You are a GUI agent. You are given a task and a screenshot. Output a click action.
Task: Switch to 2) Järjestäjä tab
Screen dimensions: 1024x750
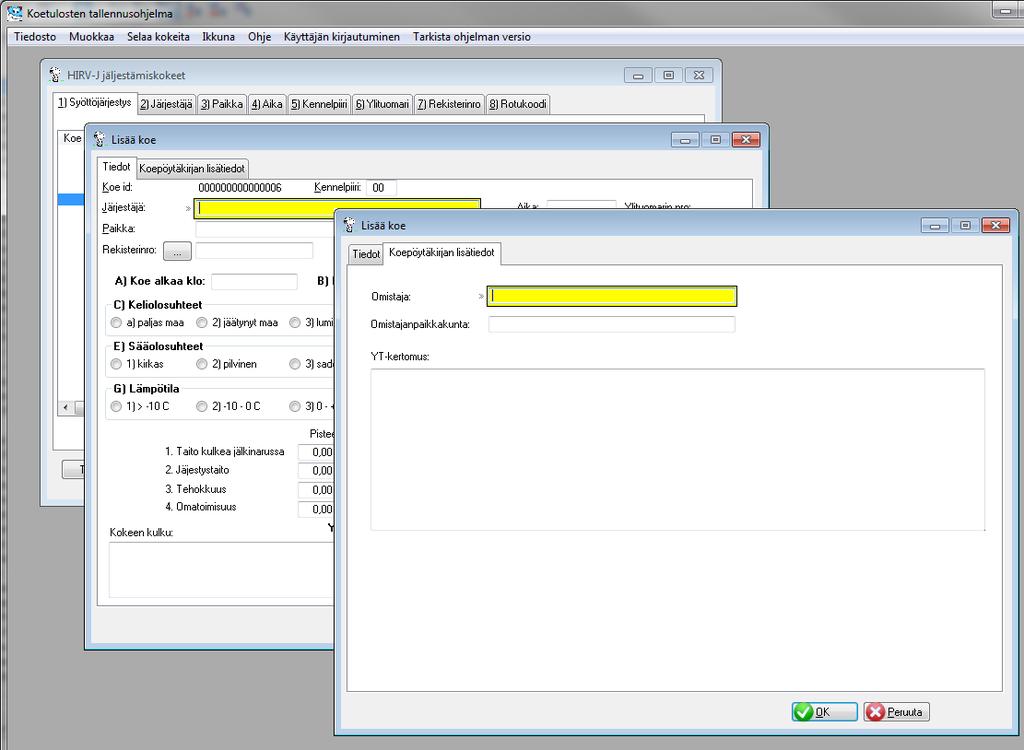point(166,104)
